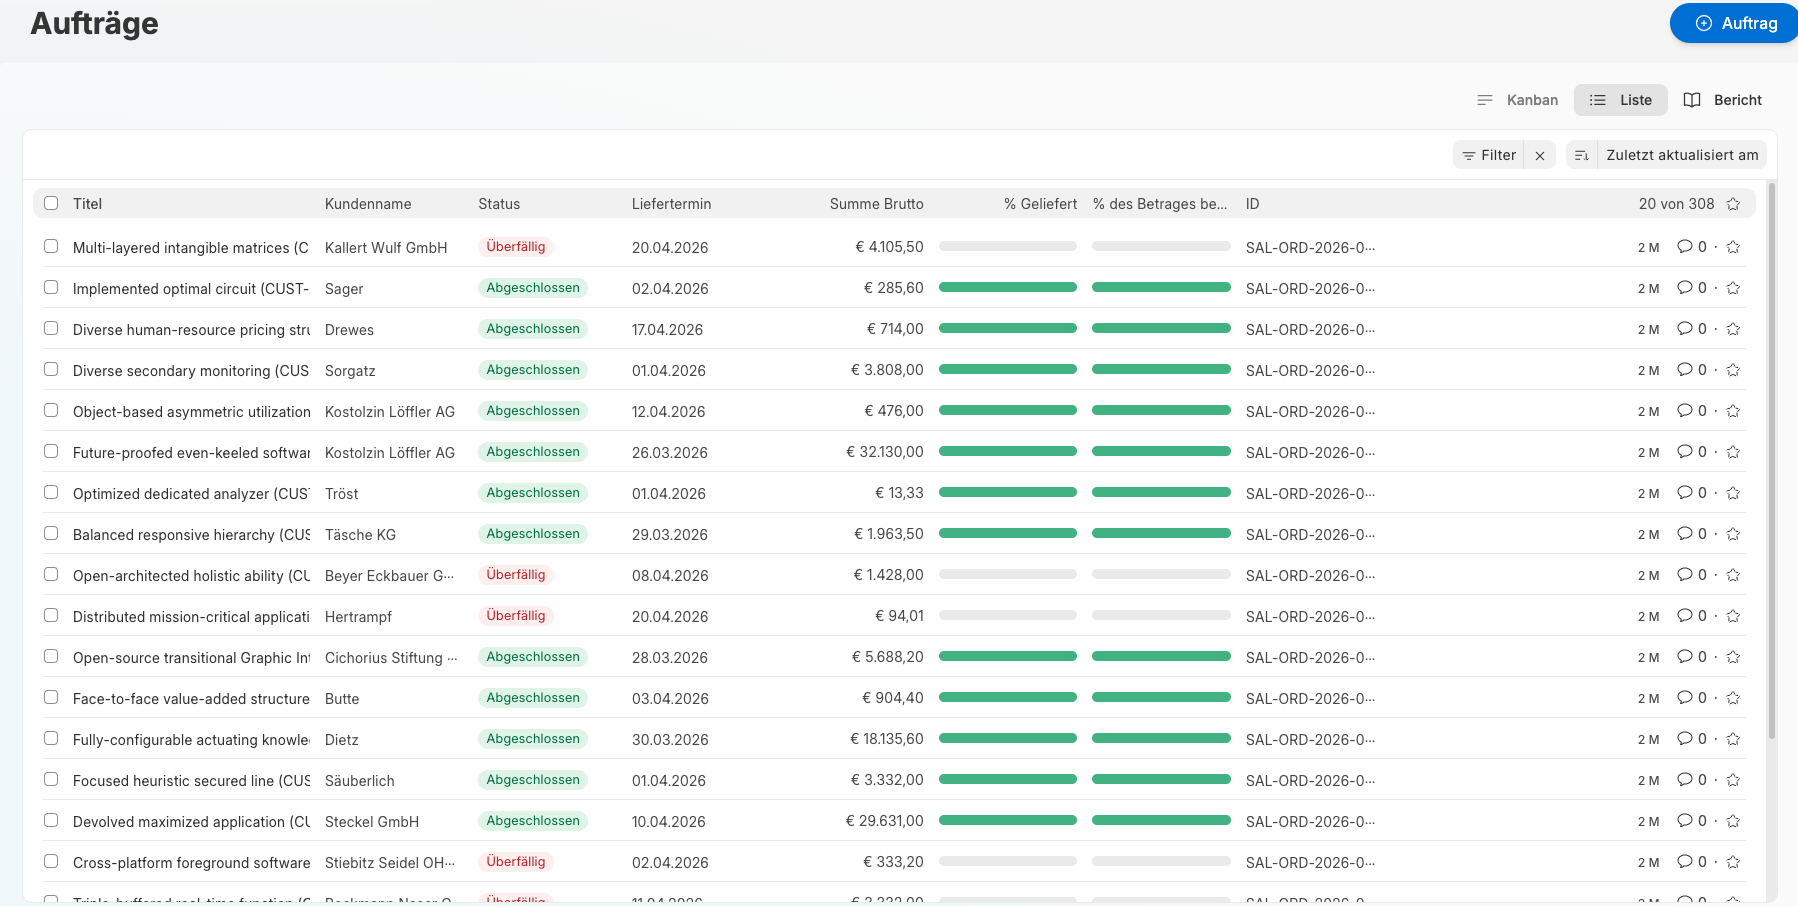1798x906 pixels.
Task: Select the Liste view tab
Action: (1621, 100)
